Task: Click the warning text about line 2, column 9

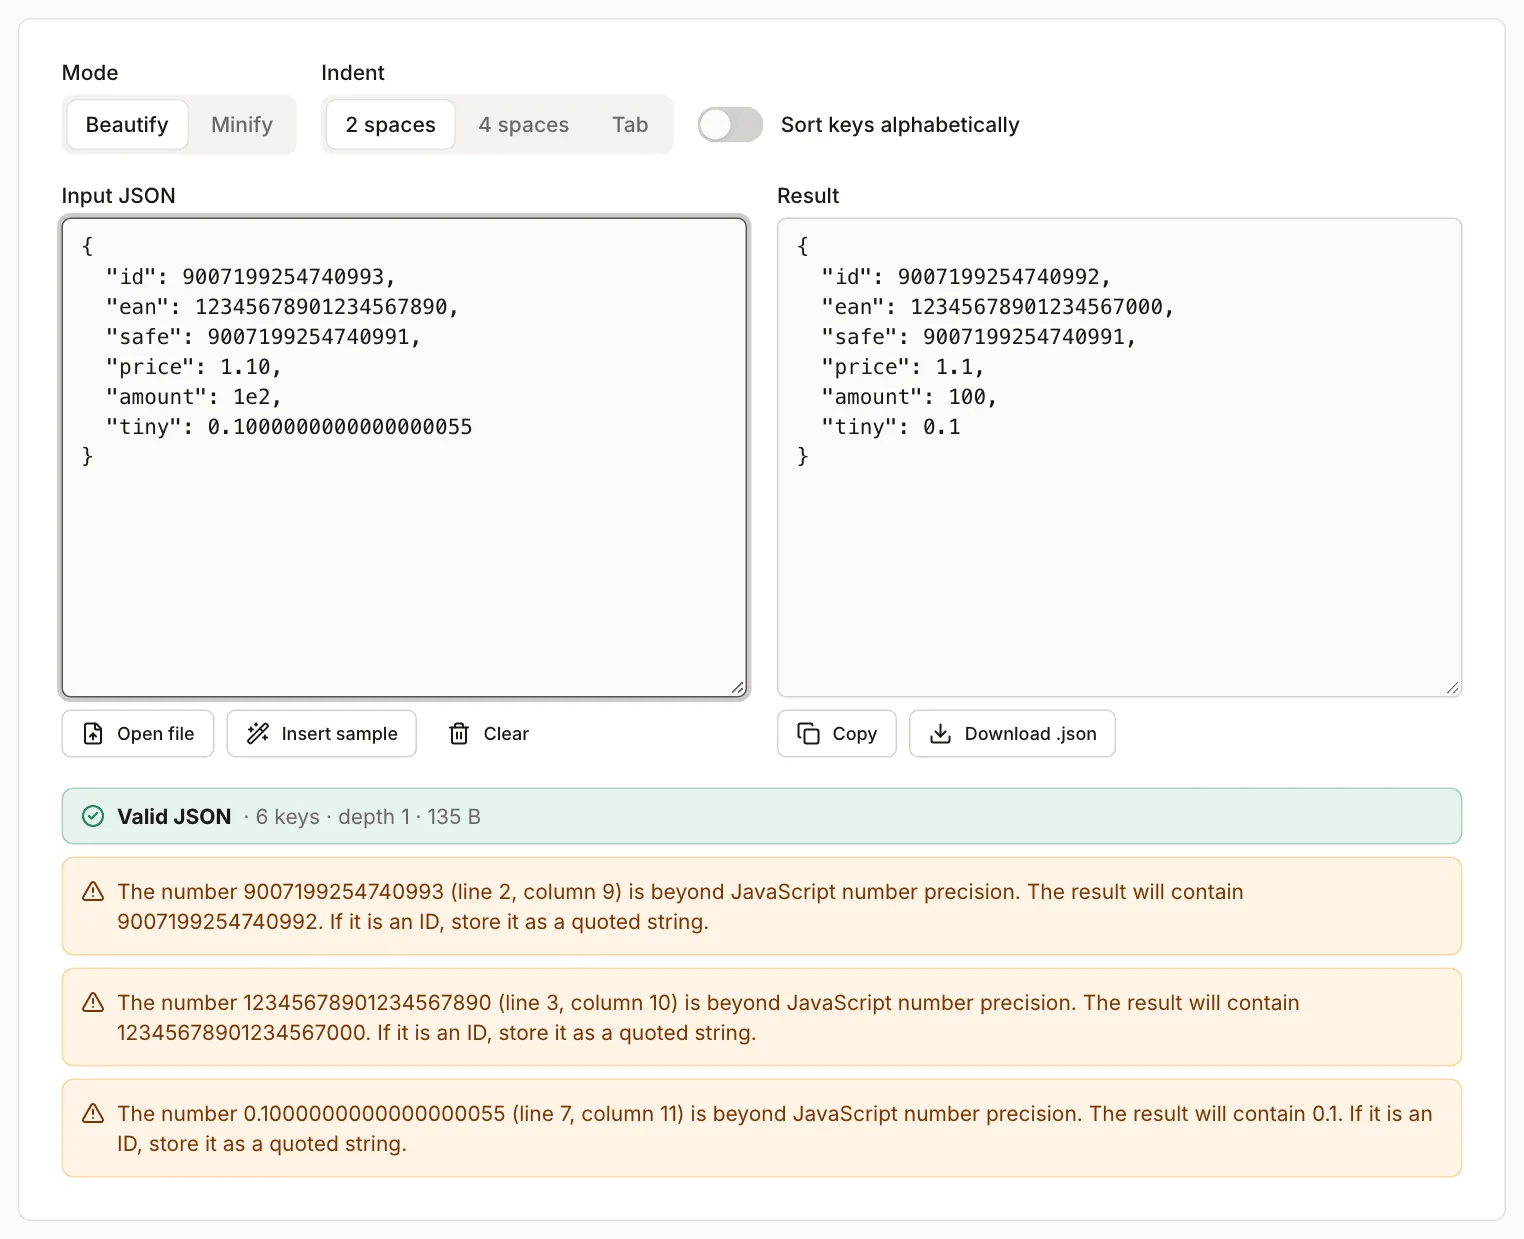Action: click(x=680, y=907)
